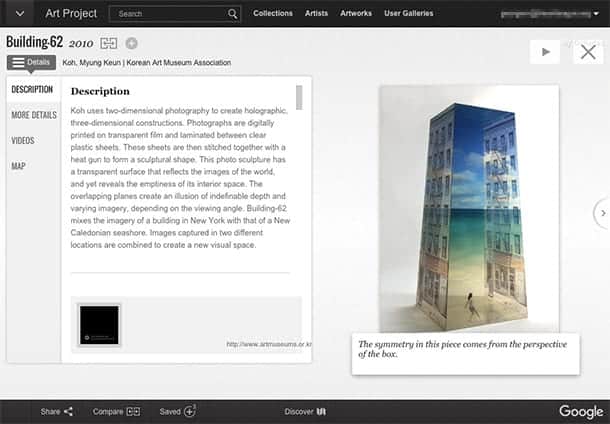Click the Building-62 title text

click(34, 42)
